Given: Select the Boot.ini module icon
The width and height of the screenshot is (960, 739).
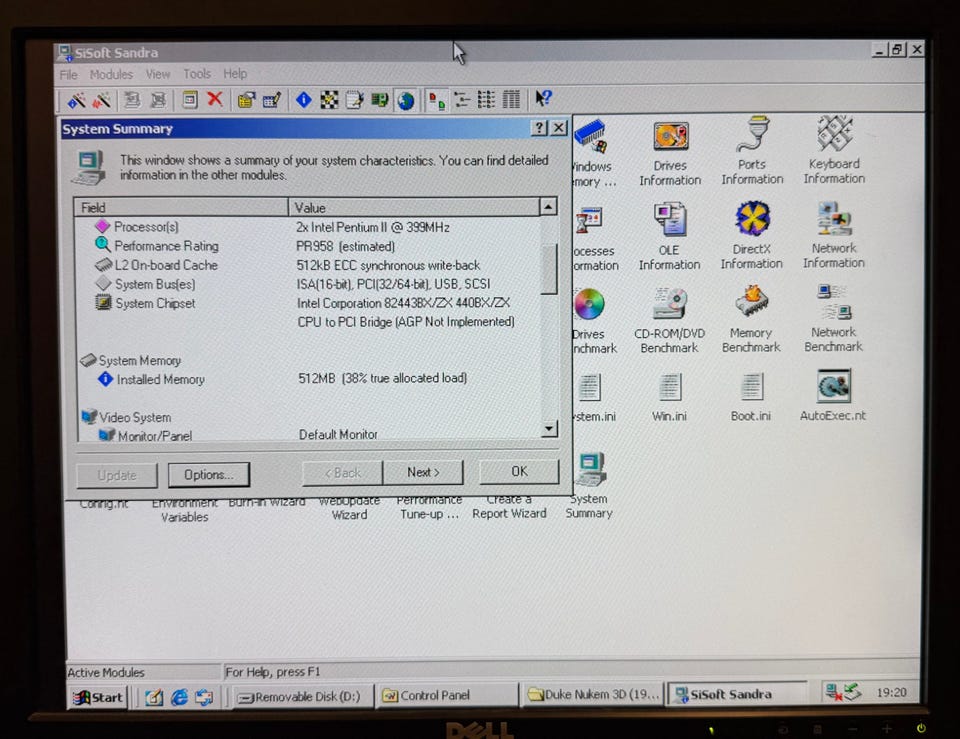Looking at the screenshot, I should point(751,397).
